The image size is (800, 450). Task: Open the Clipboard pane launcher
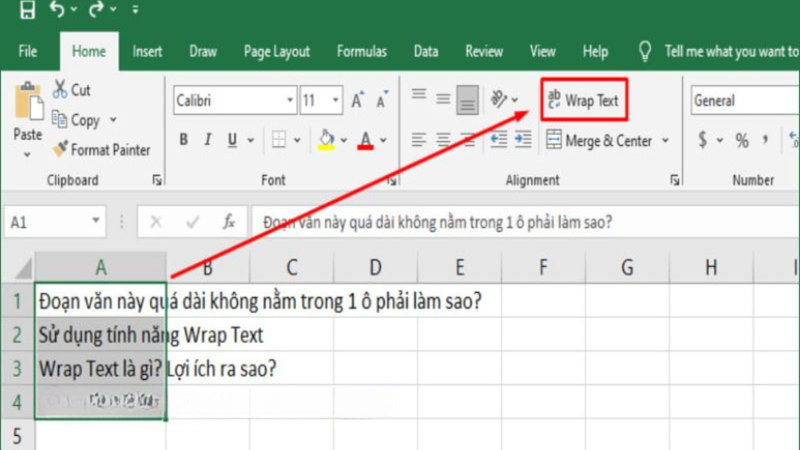(157, 180)
